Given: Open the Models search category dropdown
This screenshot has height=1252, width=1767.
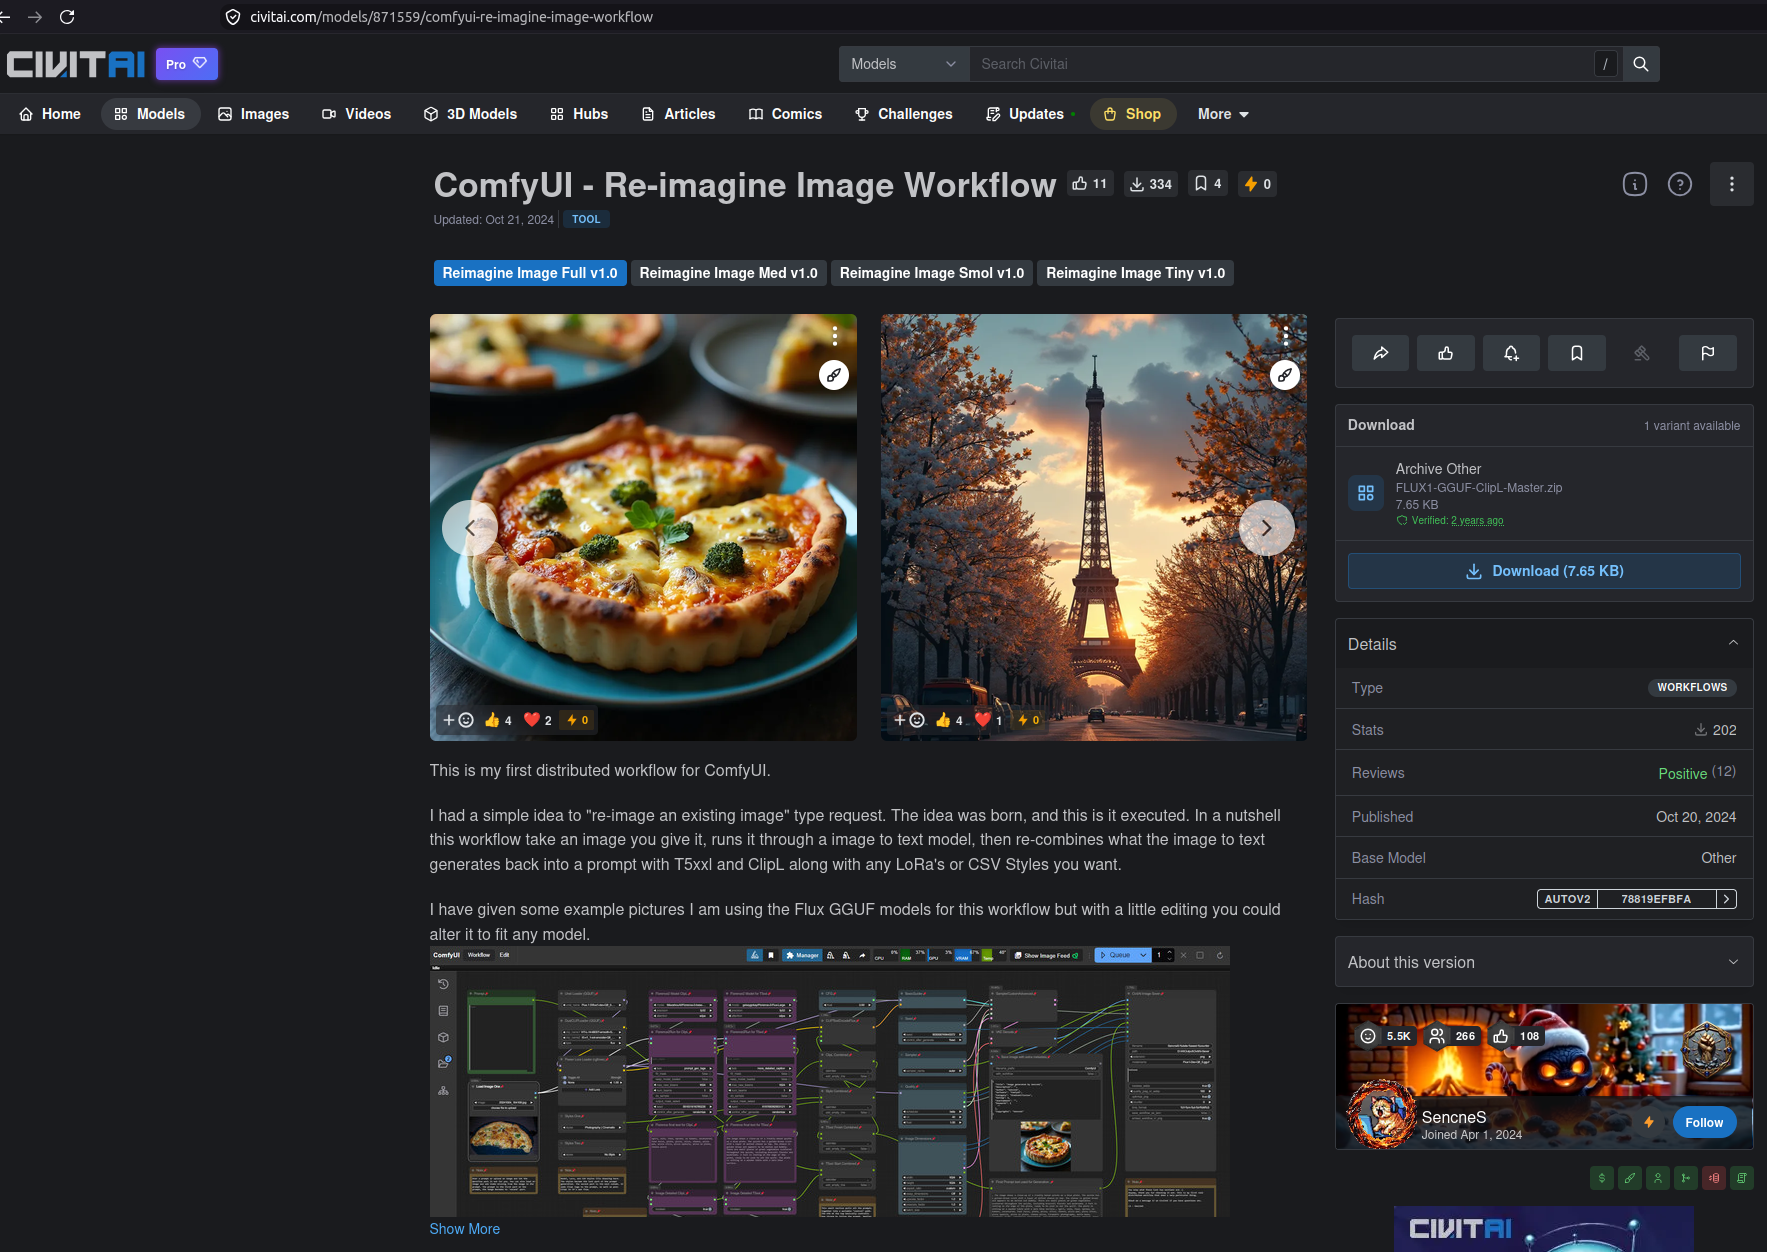Looking at the screenshot, I should pyautogui.click(x=904, y=64).
